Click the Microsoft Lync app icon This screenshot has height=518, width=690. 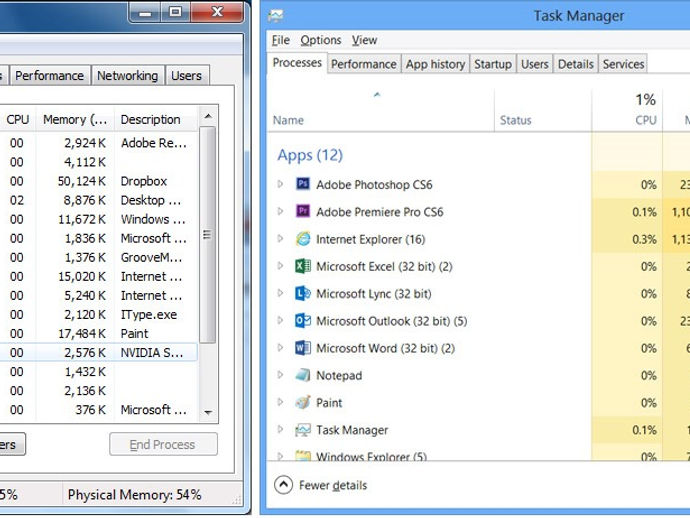[303, 293]
